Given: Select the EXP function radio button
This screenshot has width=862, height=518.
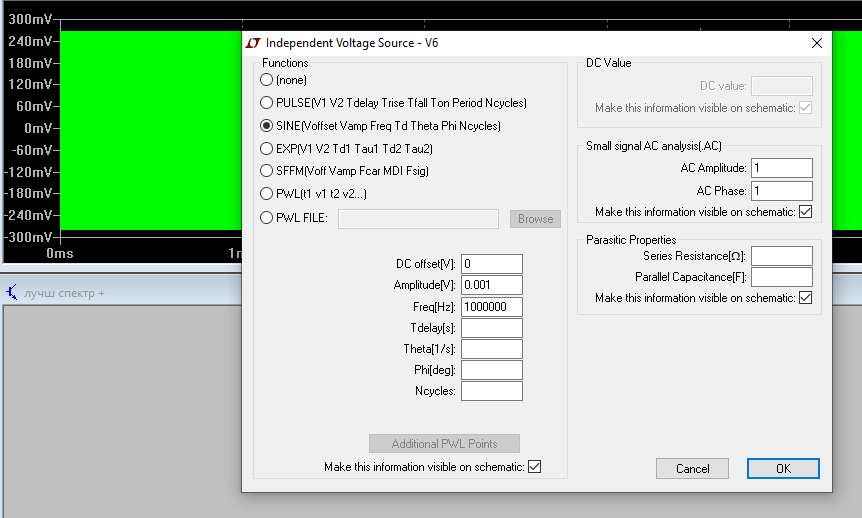Looking at the screenshot, I should point(267,148).
